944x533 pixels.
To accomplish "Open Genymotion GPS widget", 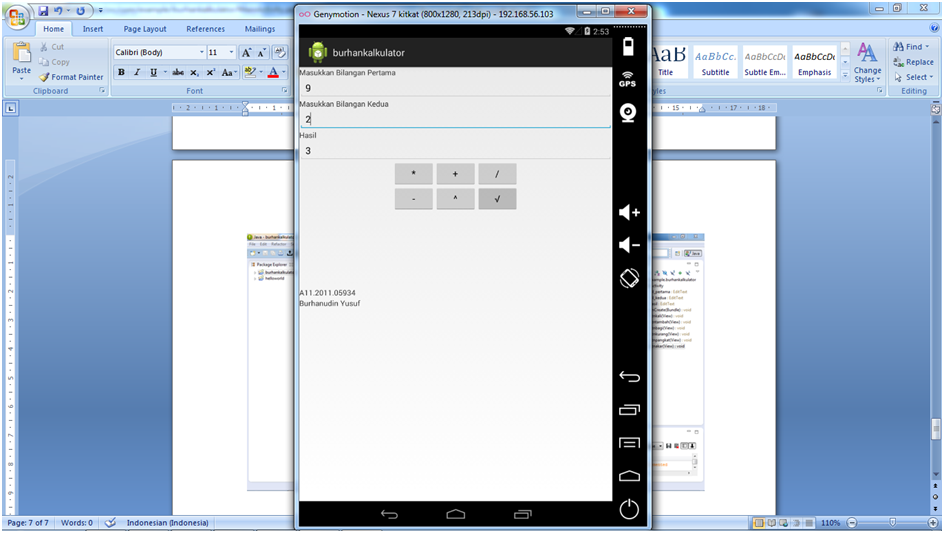I will [627, 79].
